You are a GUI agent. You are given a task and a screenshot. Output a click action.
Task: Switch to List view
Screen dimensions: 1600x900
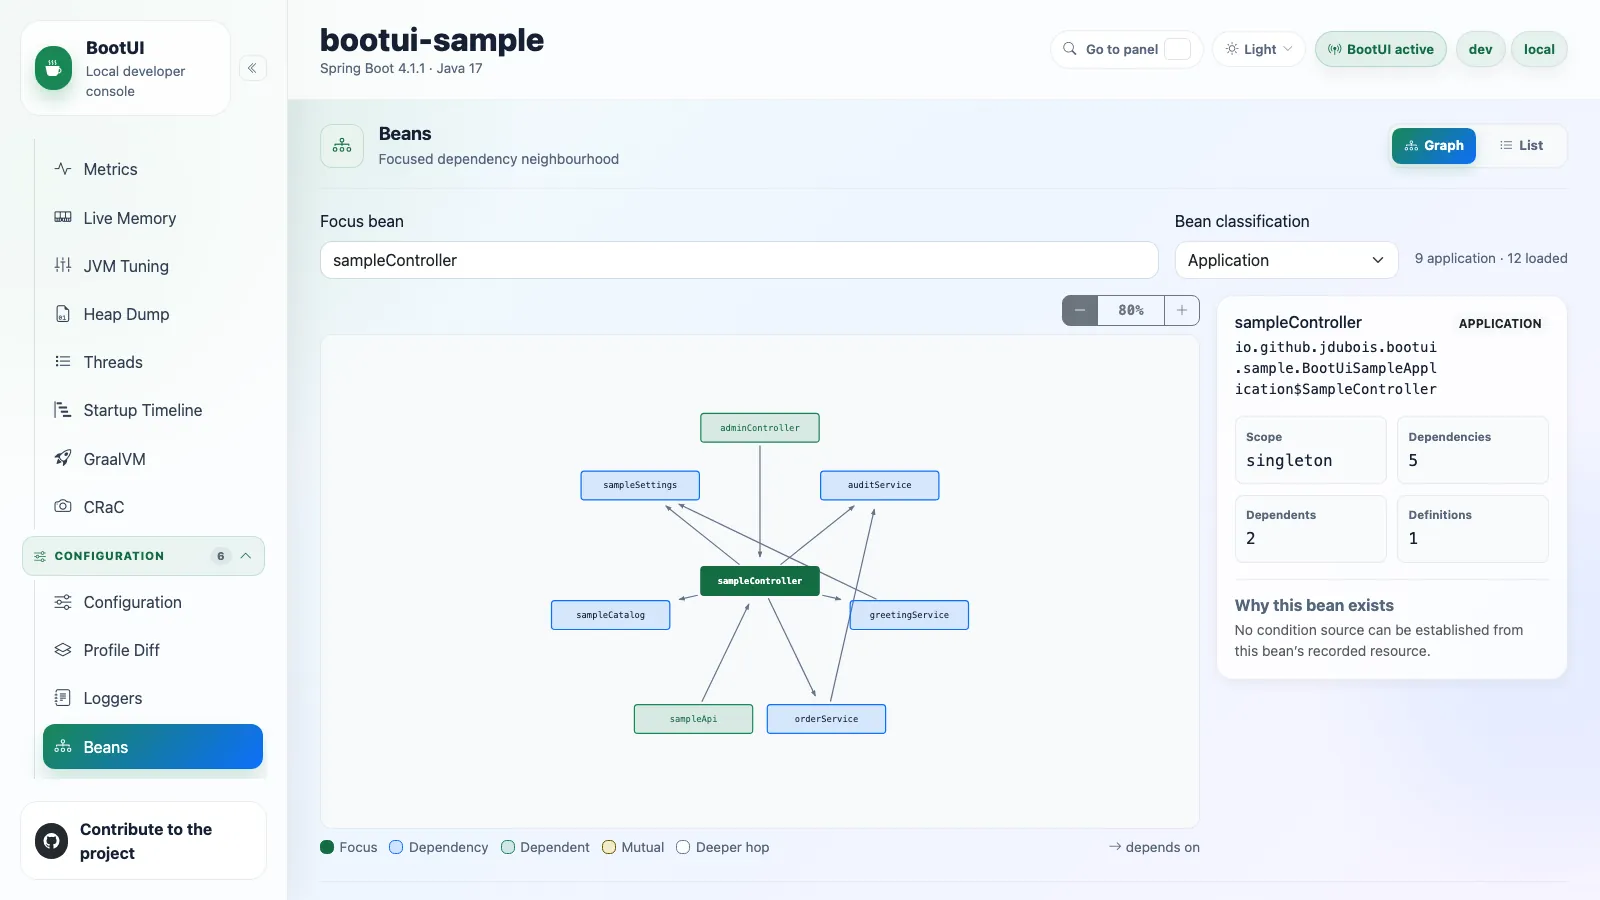[x=1521, y=146]
